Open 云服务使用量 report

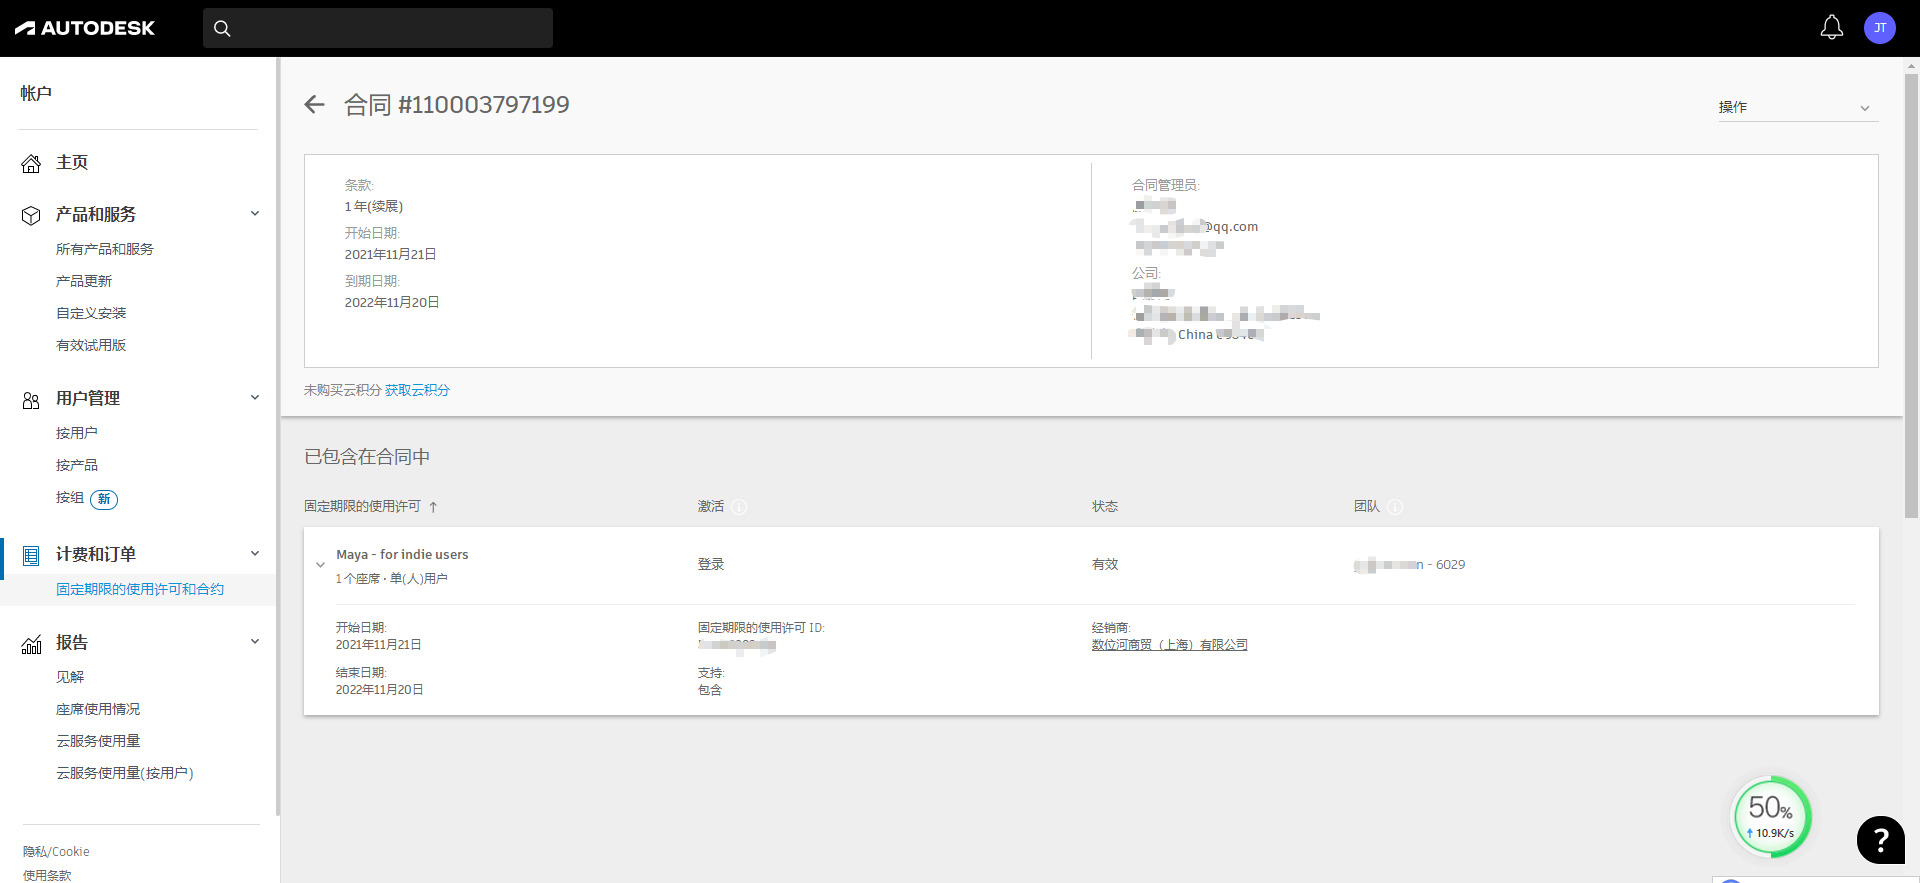click(98, 741)
